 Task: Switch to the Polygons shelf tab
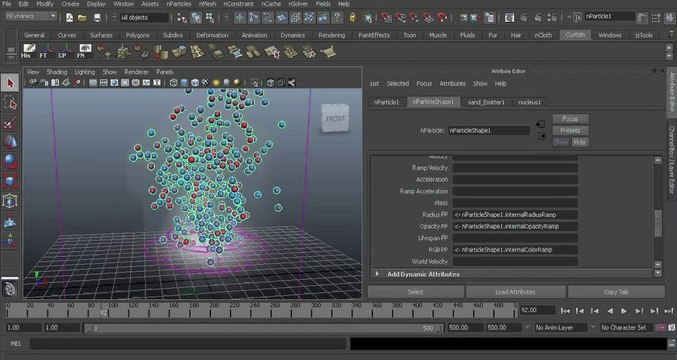coord(137,35)
